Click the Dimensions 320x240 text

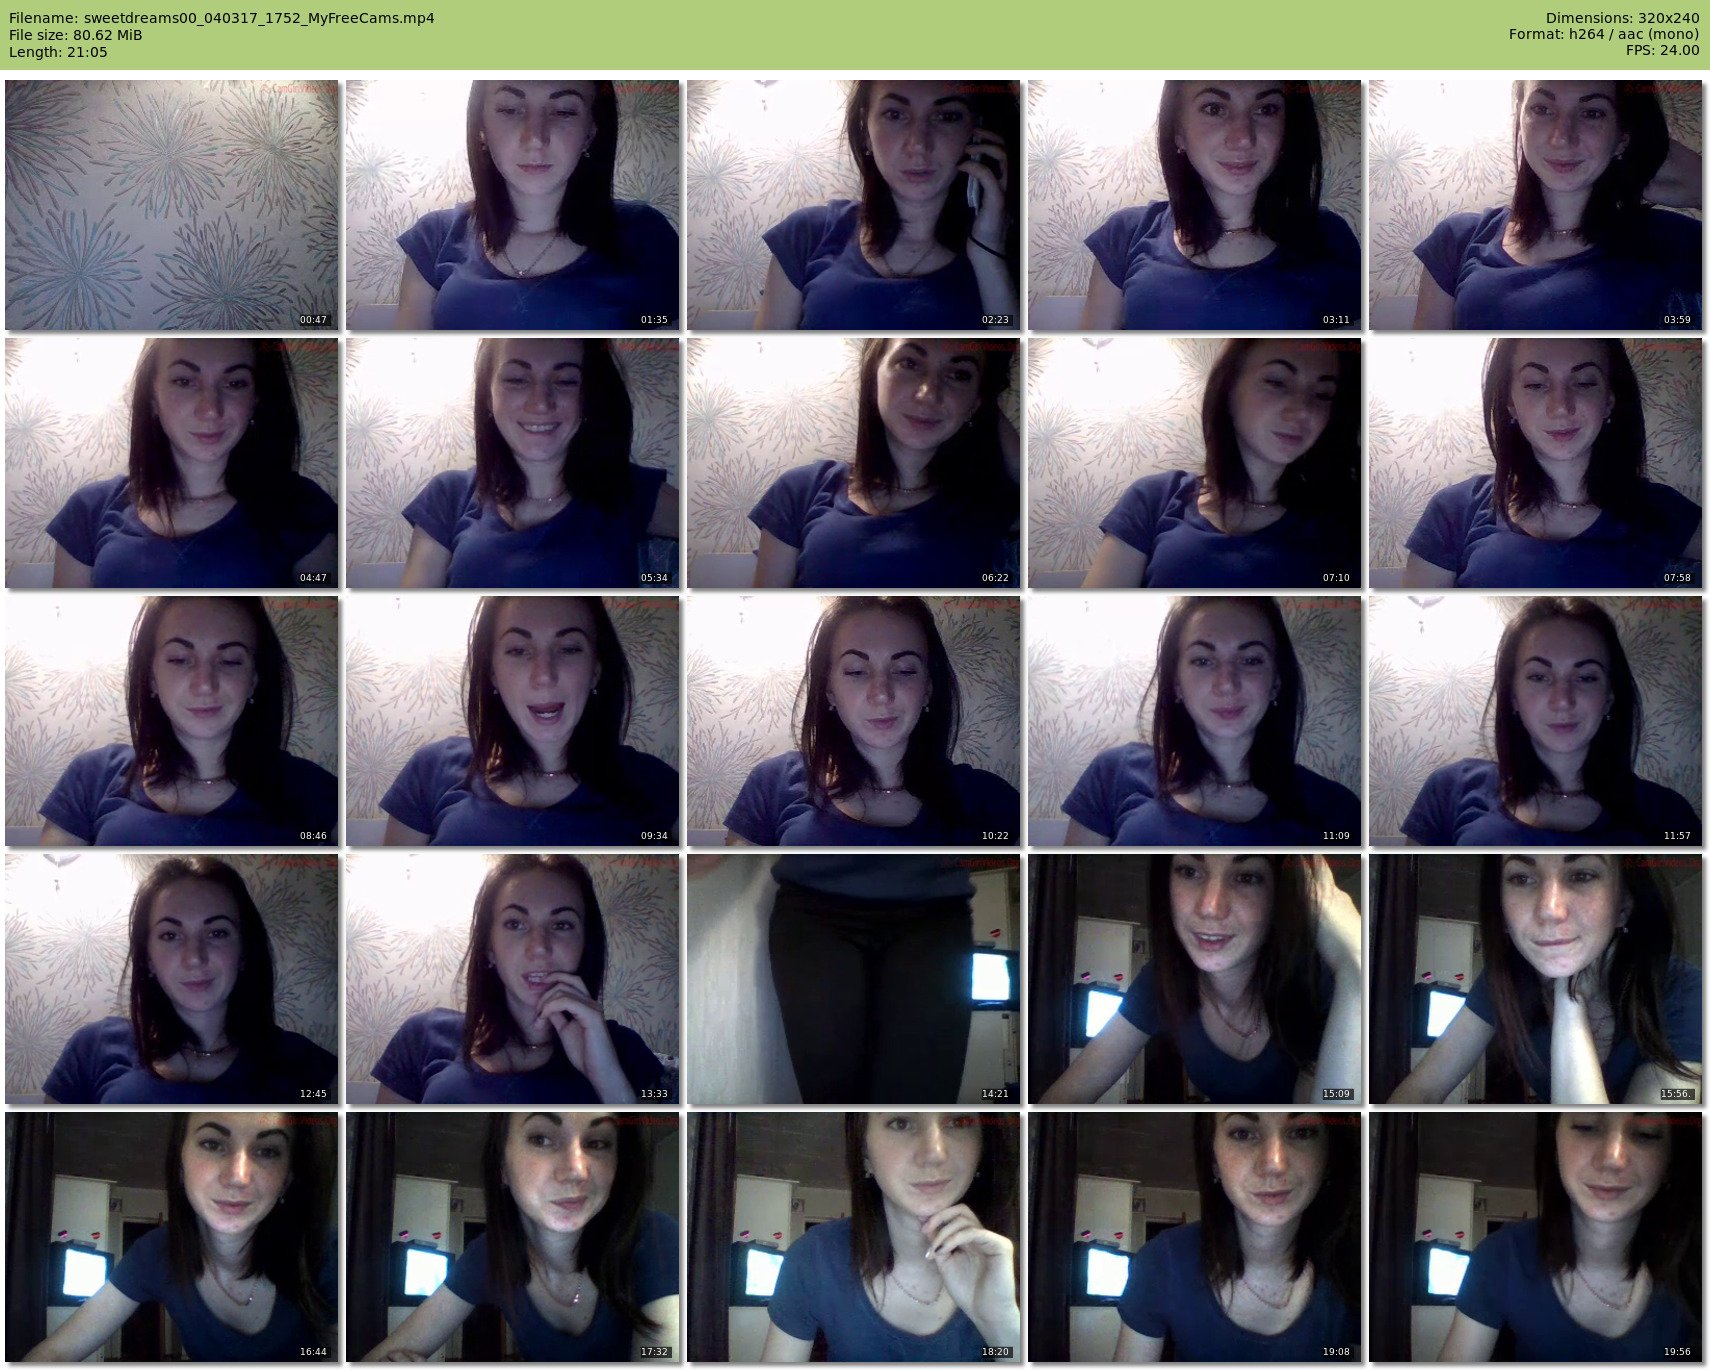coord(1622,18)
